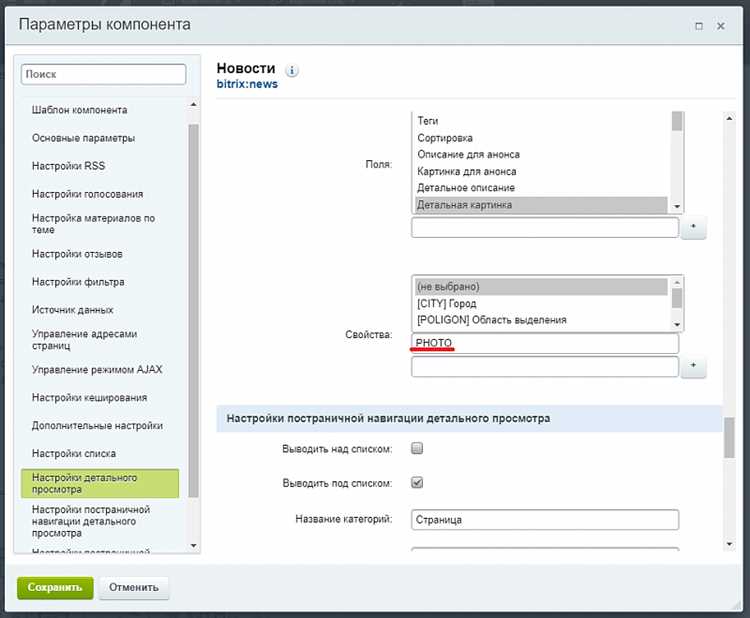Viewport: 750px width, 618px height.
Task: Click the Поиск search field
Action: click(103, 75)
